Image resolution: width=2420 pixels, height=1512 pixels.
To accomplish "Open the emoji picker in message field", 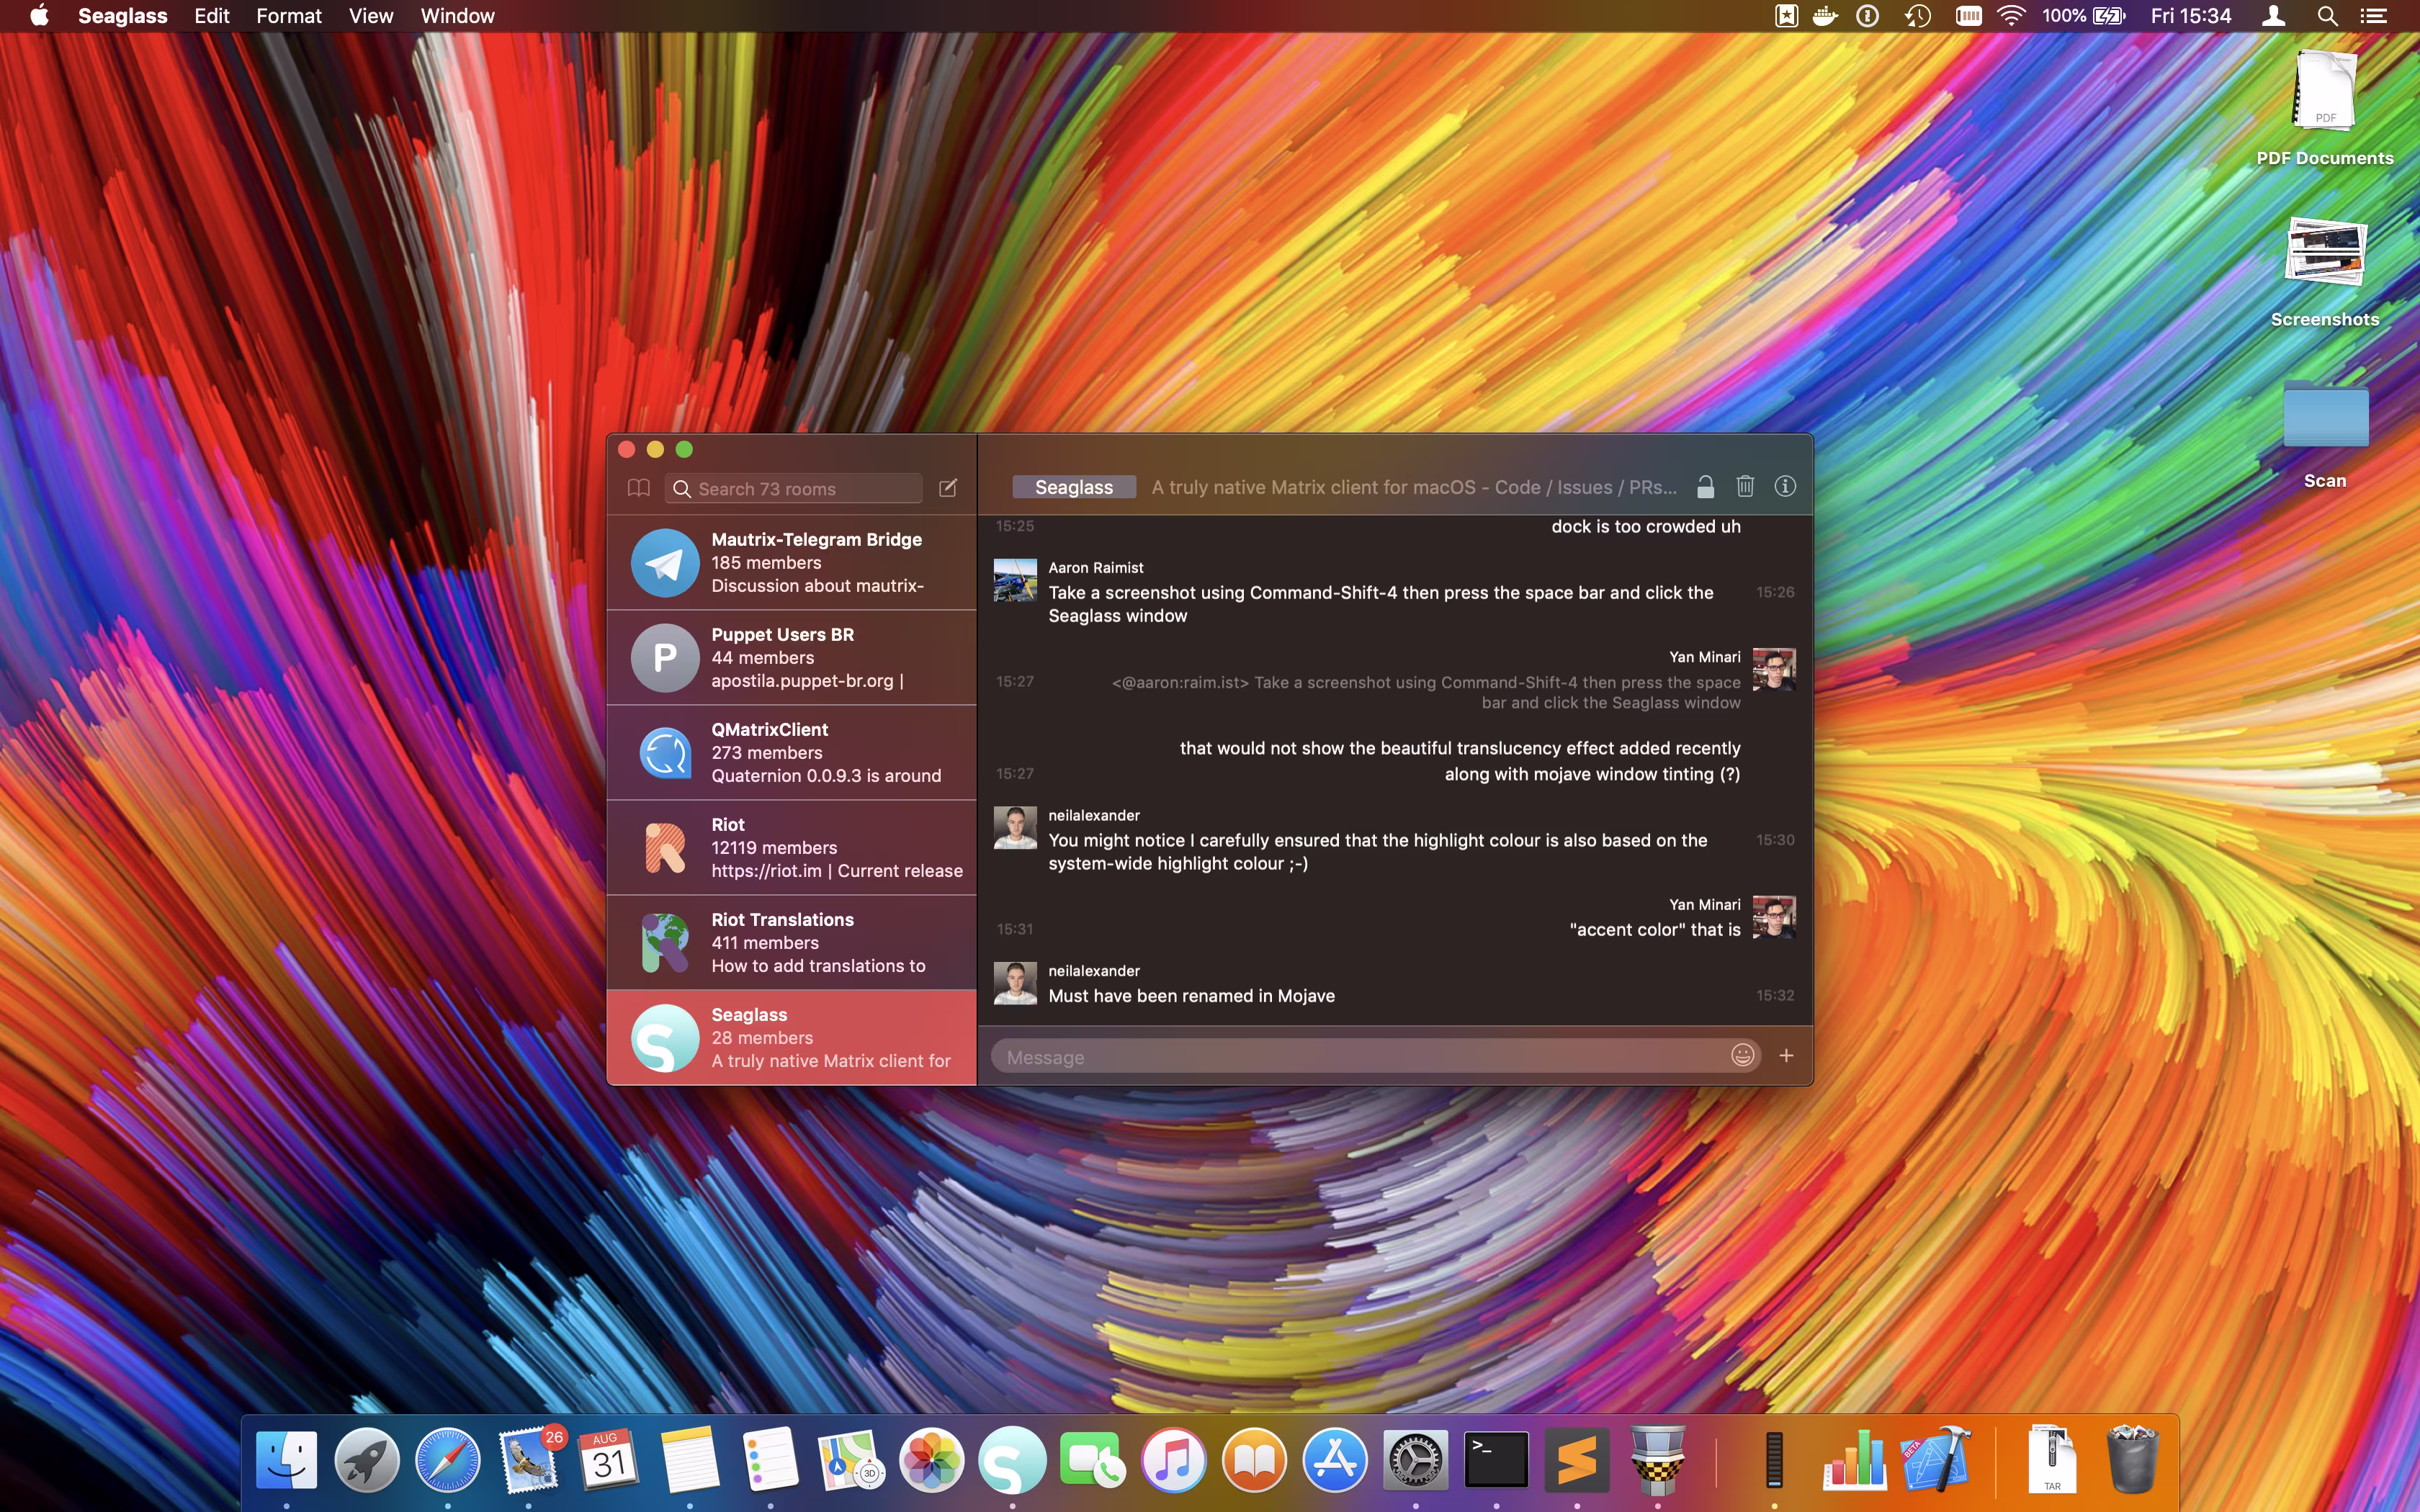I will [x=1742, y=1055].
